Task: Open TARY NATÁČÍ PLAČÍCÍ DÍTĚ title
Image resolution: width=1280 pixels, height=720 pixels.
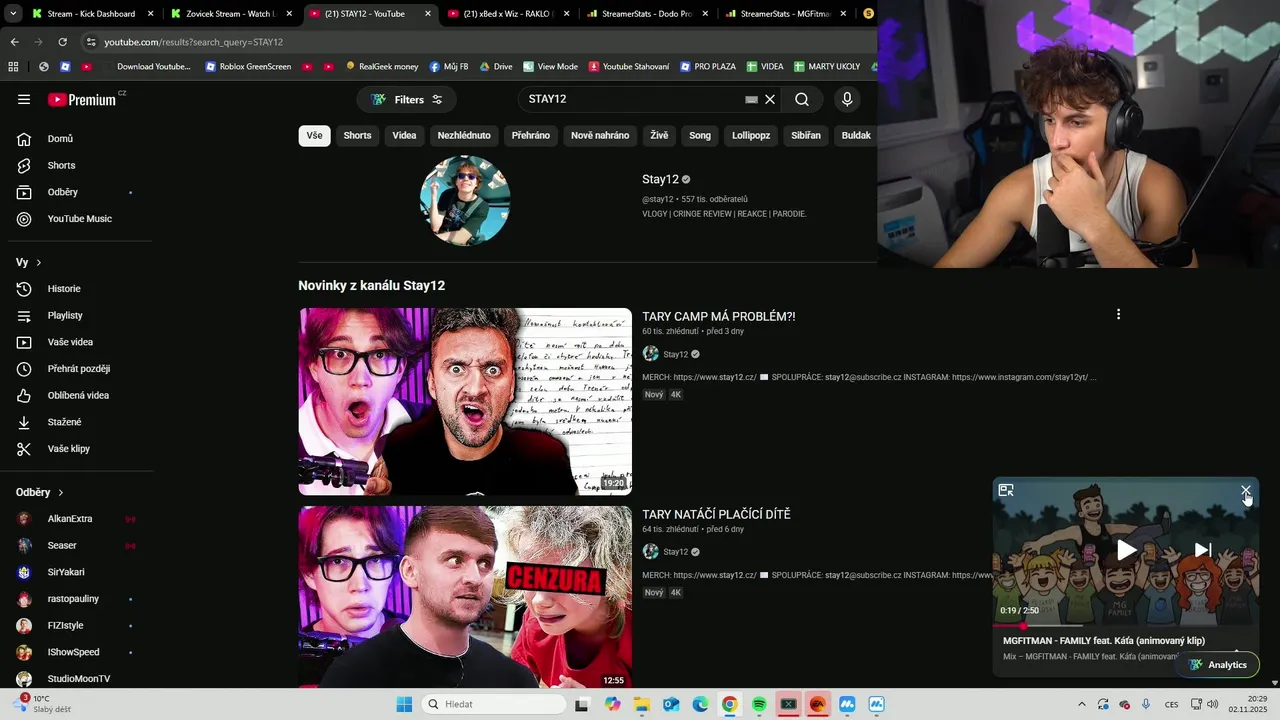Action: (716, 514)
